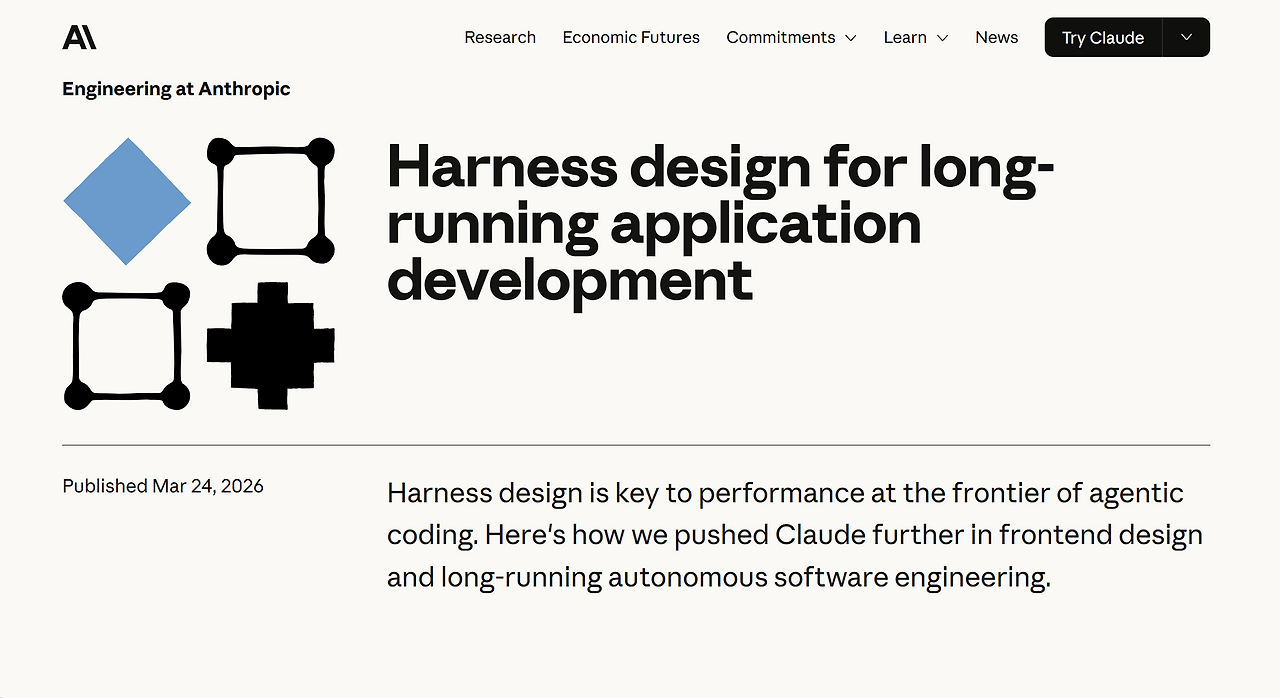
Task: Click the Try Claude button
Action: click(x=1103, y=37)
